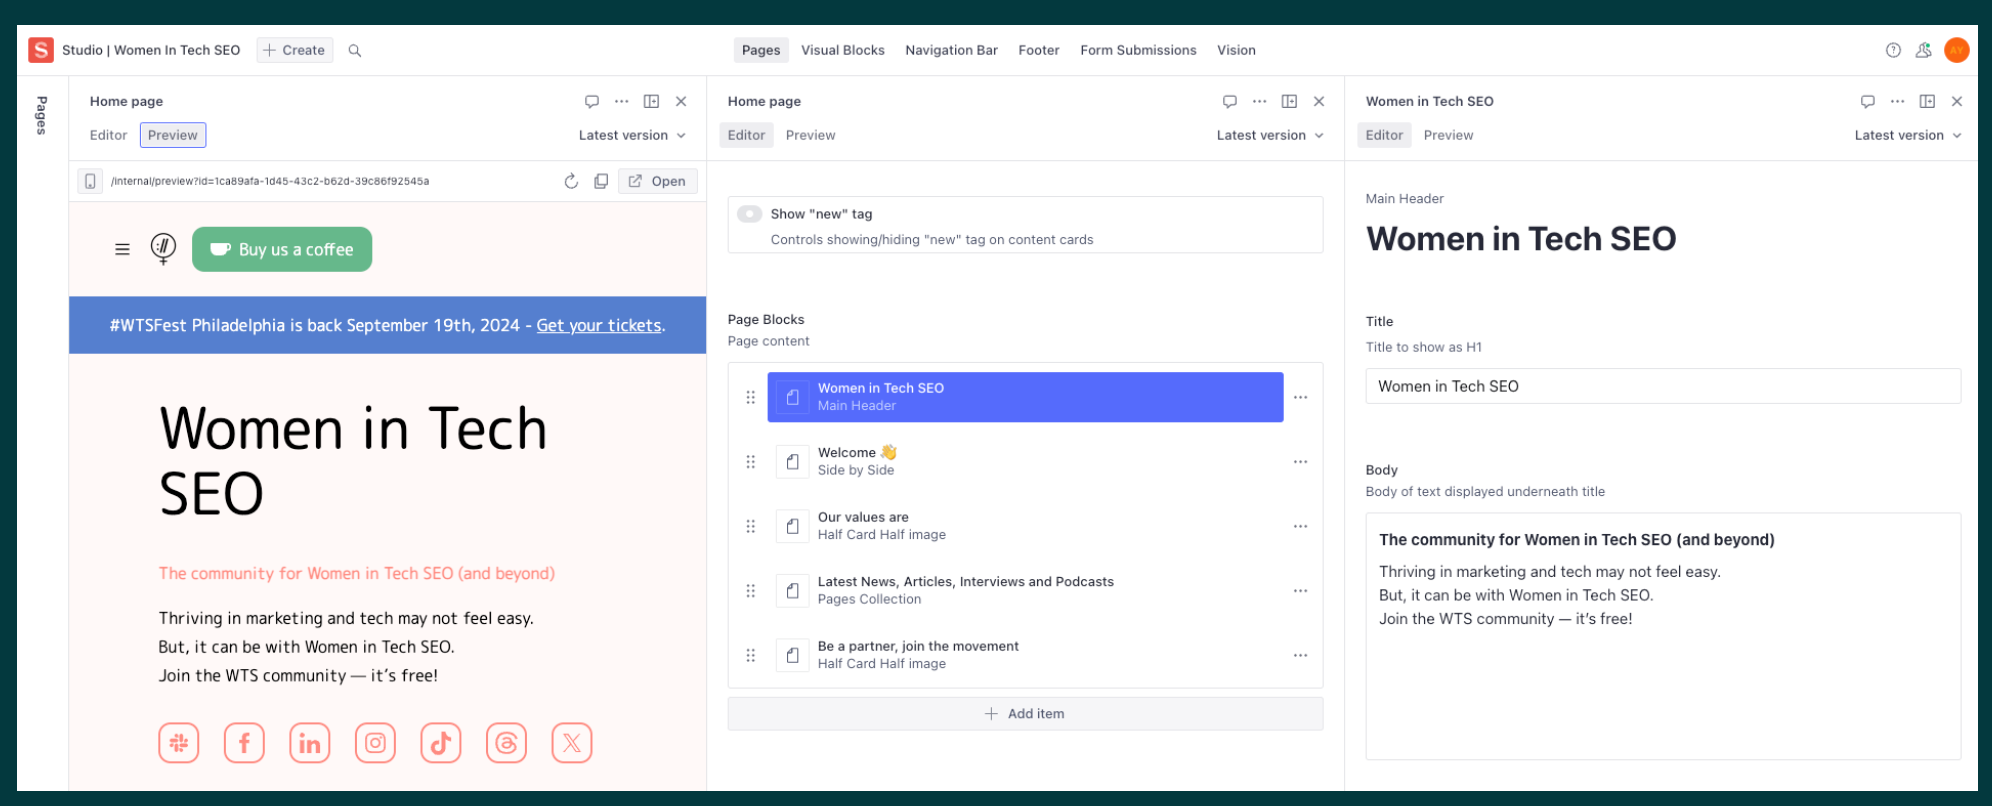Select Be a partner, join the movement block
The width and height of the screenshot is (1992, 806).
point(1025,655)
